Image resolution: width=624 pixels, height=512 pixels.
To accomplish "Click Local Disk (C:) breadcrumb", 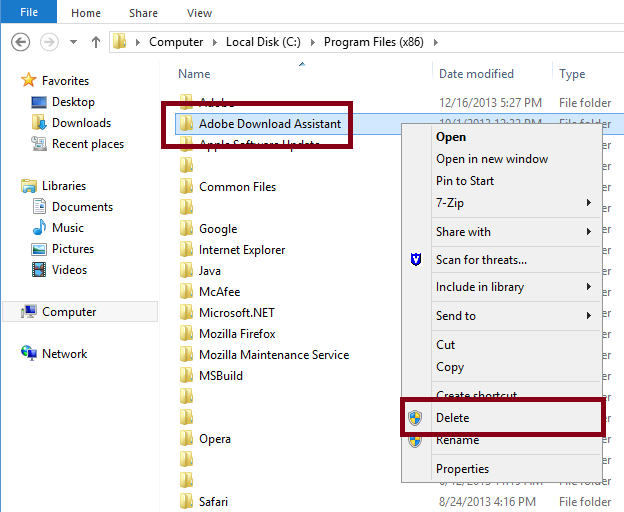I will pyautogui.click(x=263, y=42).
